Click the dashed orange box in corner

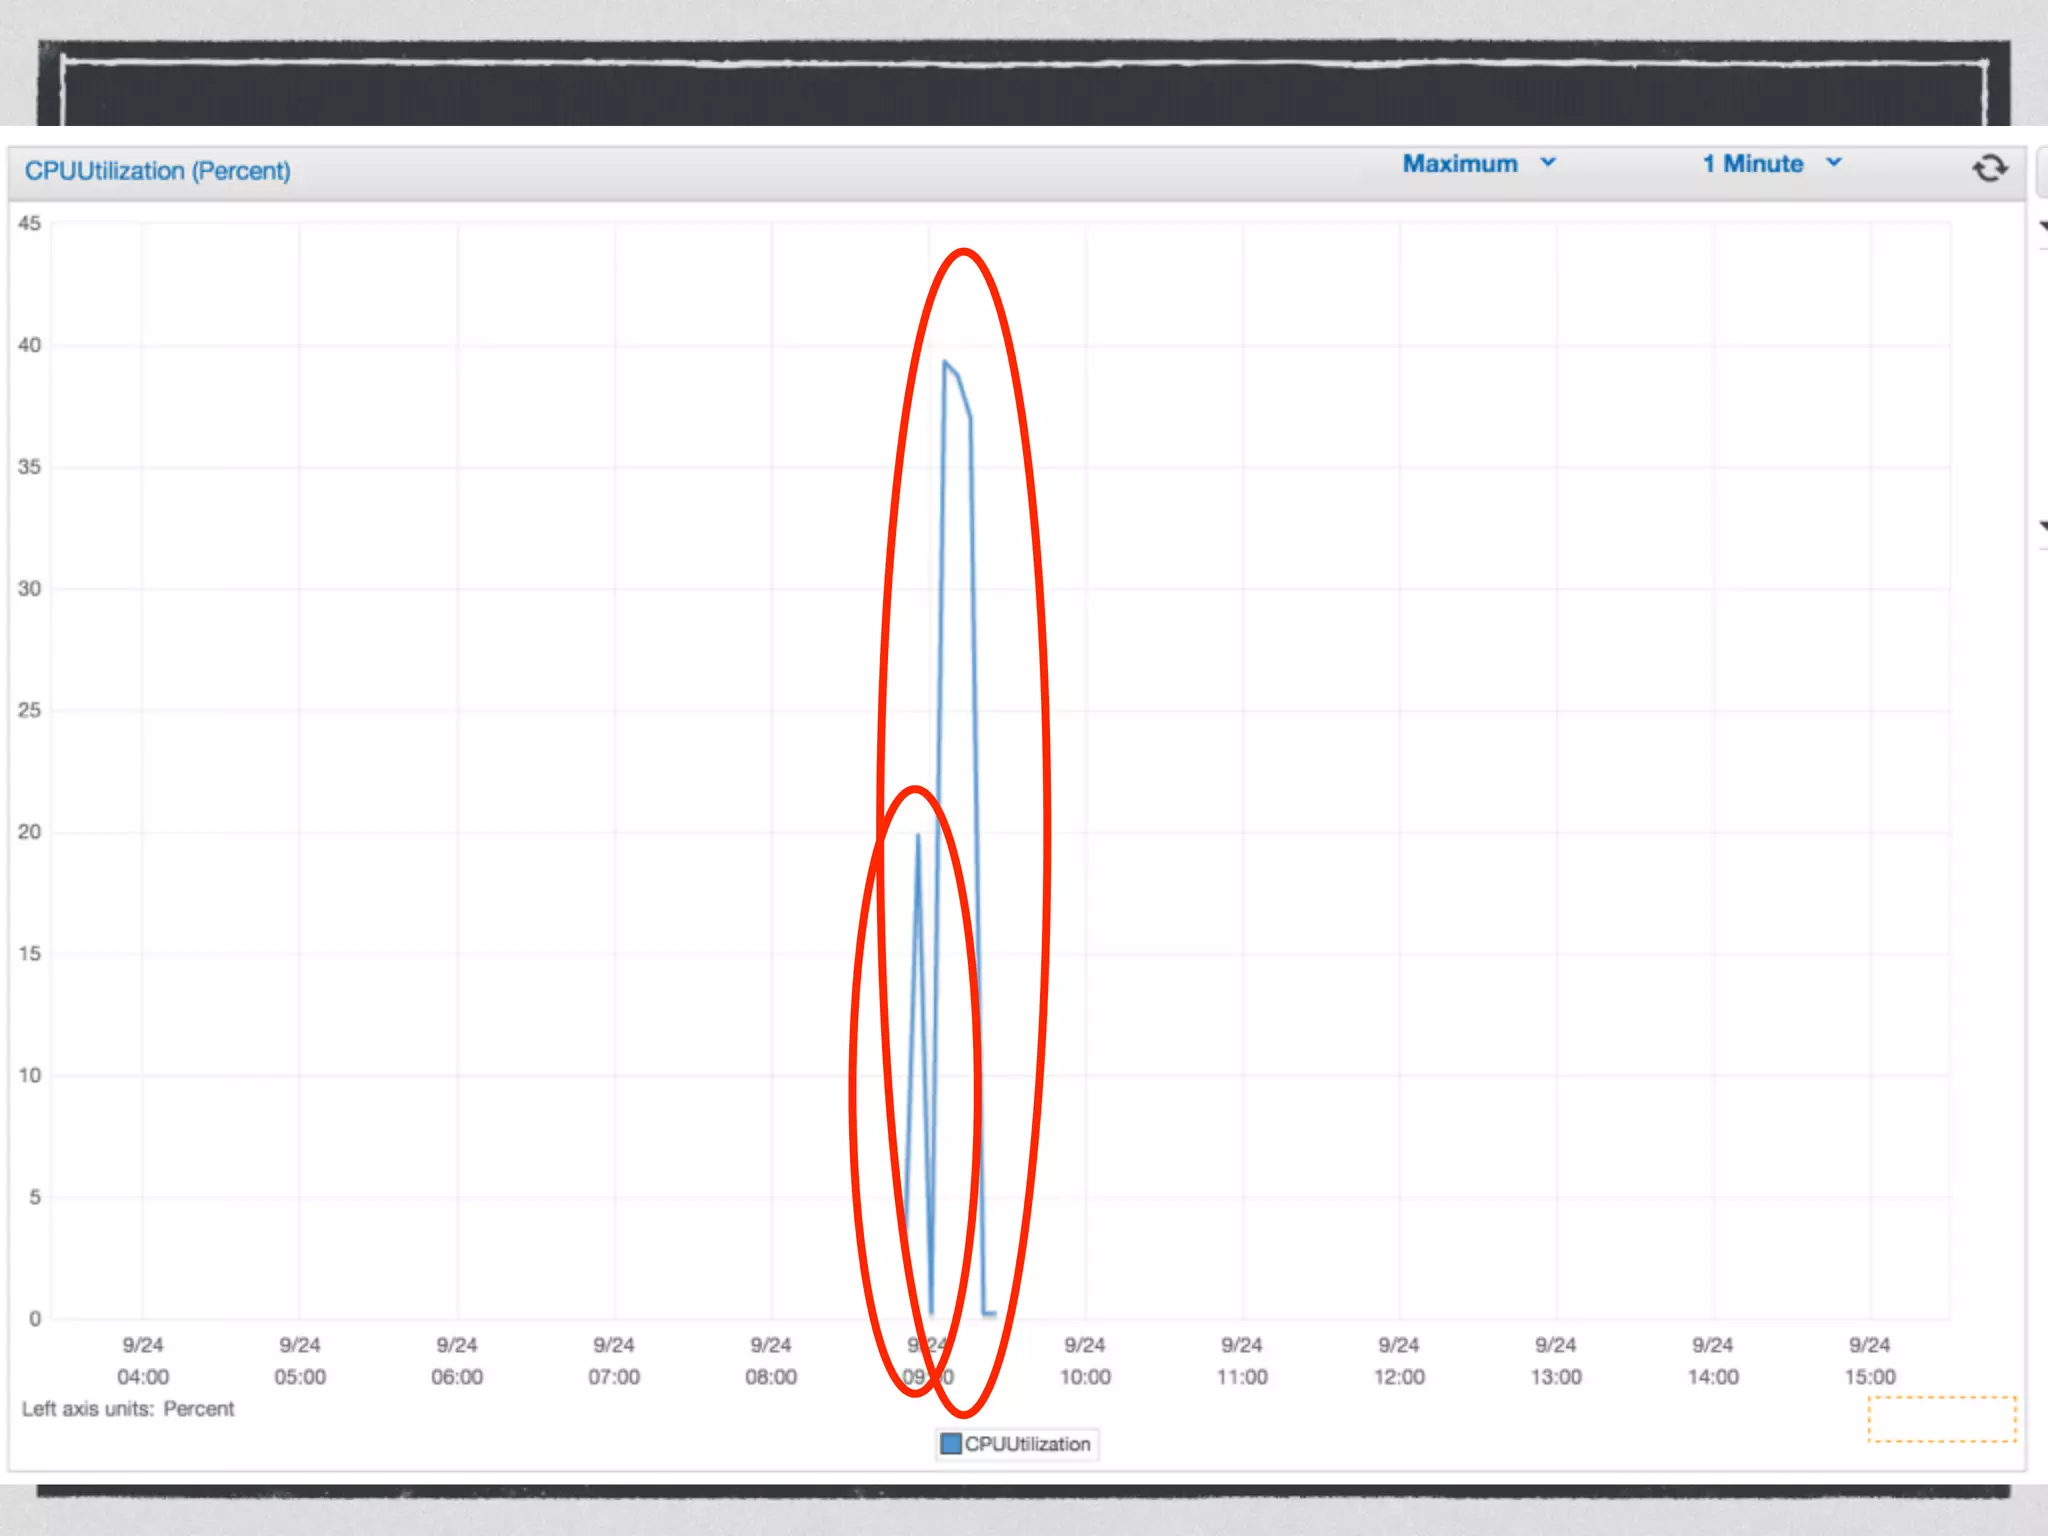(x=1942, y=1419)
